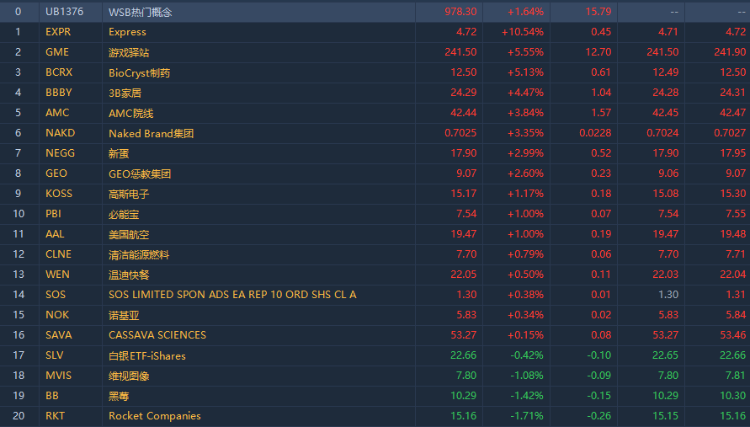Select the AAL ticker
The width and height of the screenshot is (750, 427).
coord(55,234)
